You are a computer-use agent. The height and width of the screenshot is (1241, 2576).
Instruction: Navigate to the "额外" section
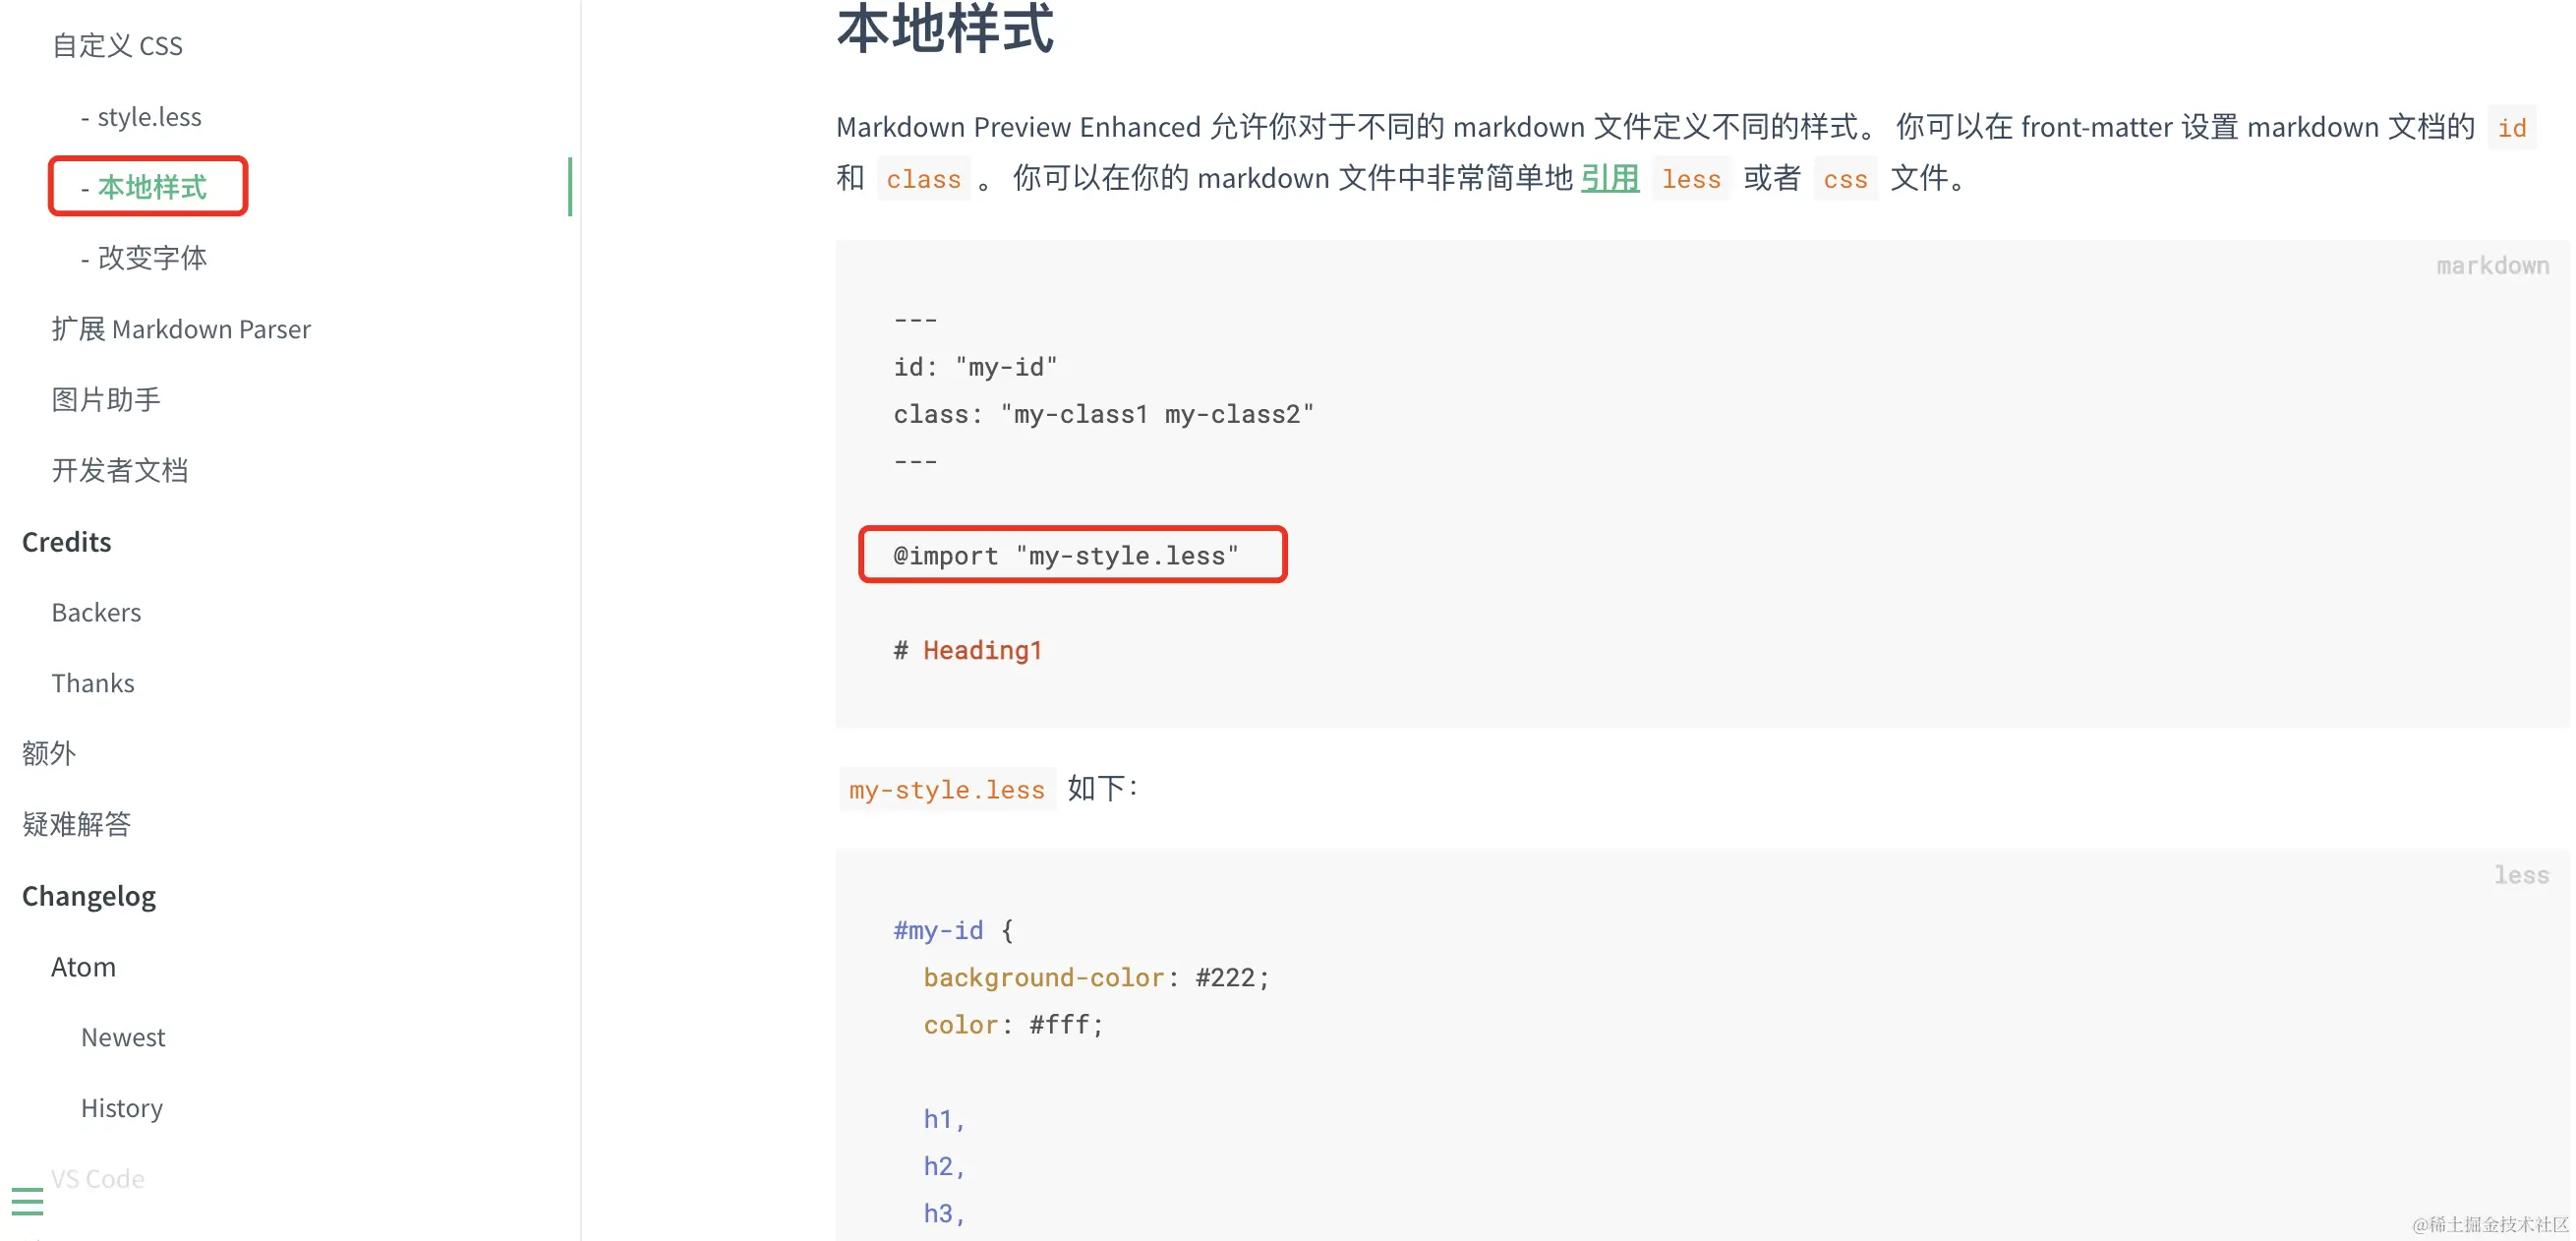click(48, 753)
